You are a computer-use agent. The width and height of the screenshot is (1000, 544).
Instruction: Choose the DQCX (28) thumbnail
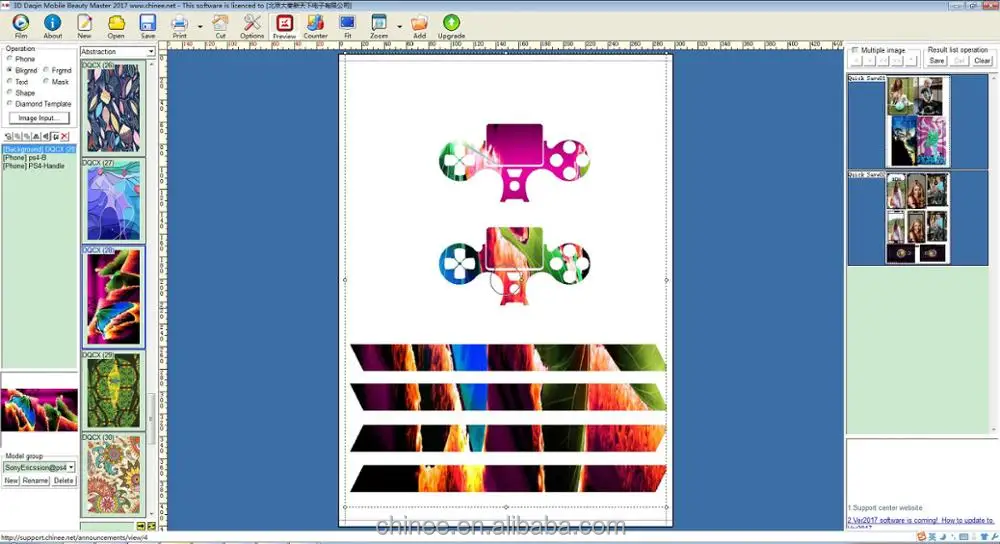pyautogui.click(x=114, y=298)
